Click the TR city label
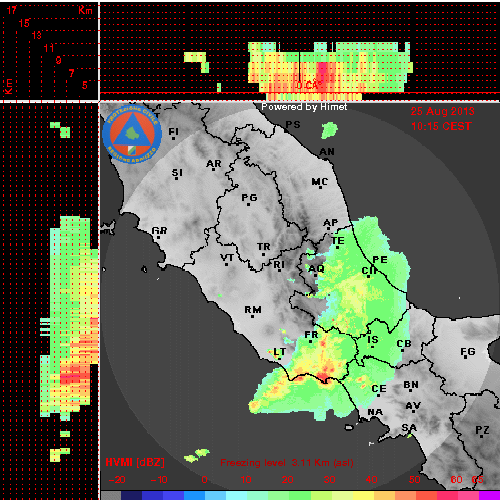This screenshot has width=500, height=500. [264, 247]
